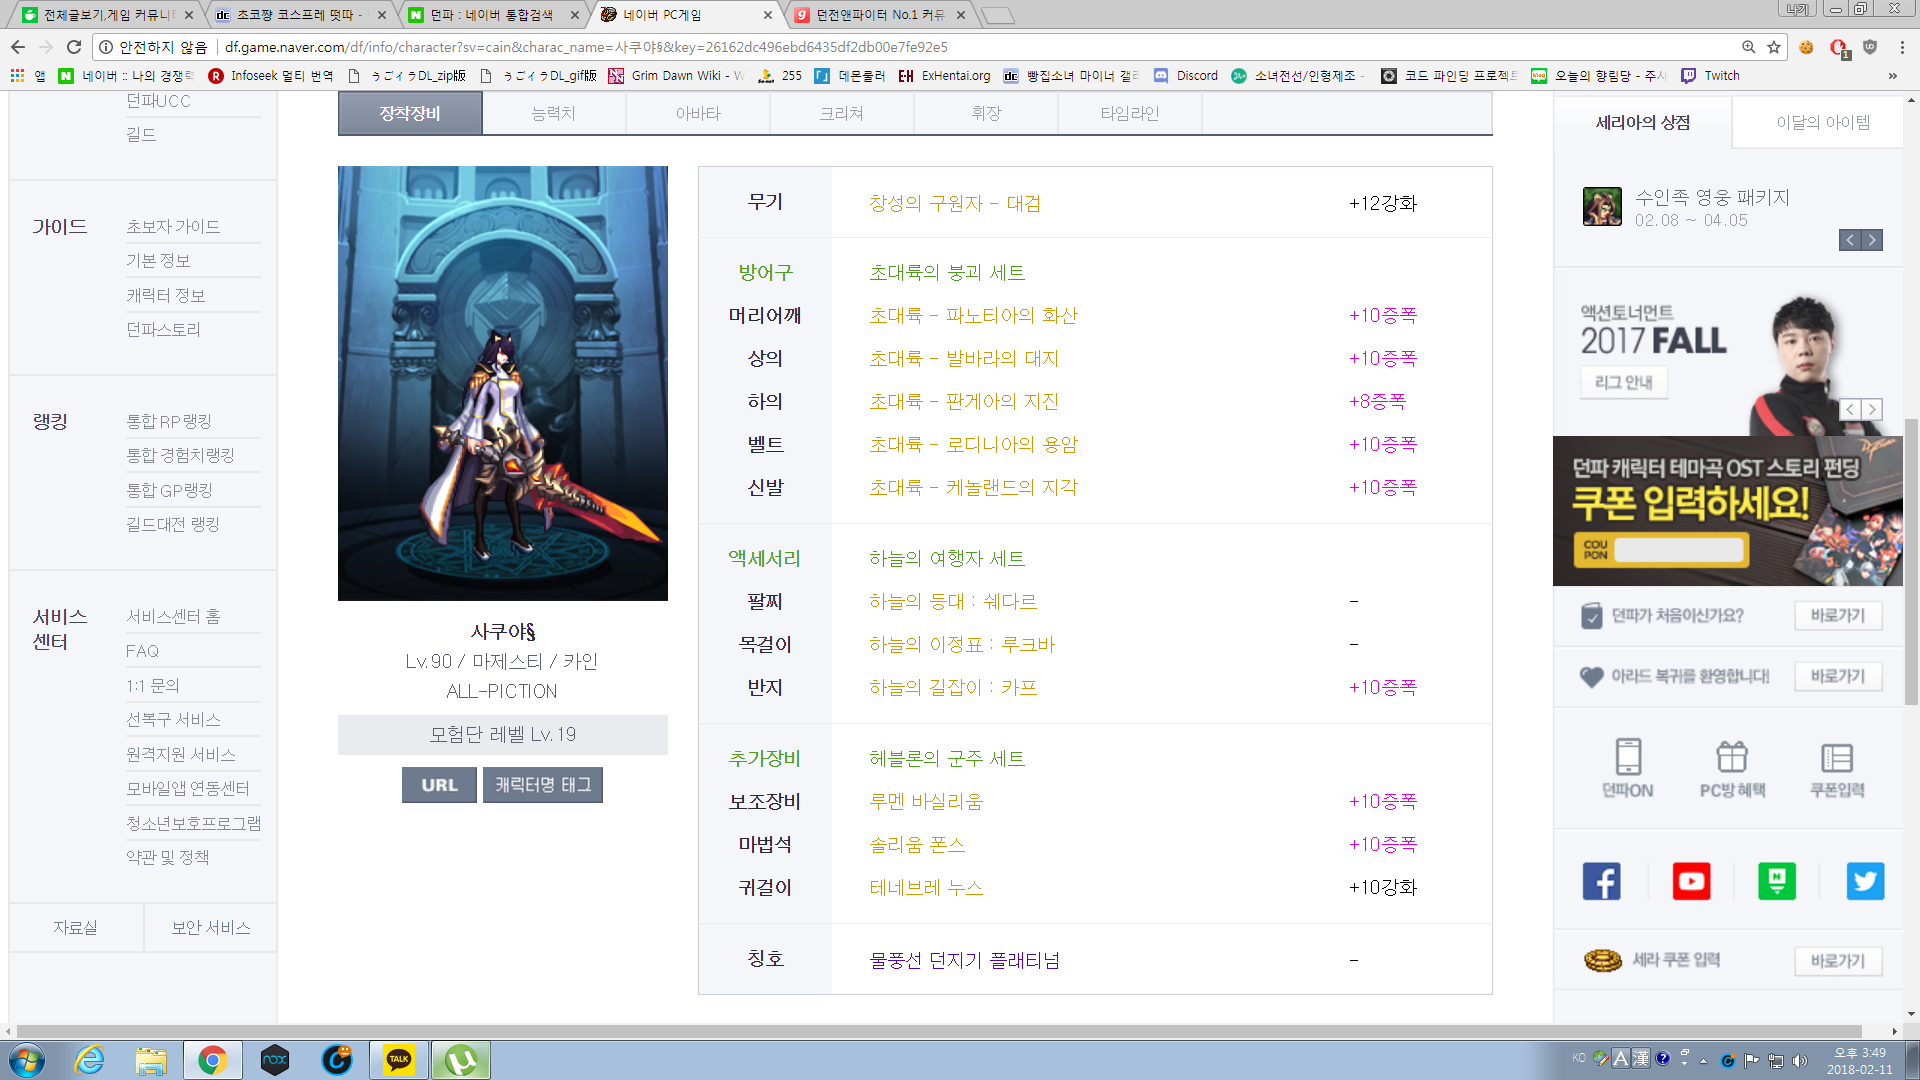The width and height of the screenshot is (1920, 1080).
Task: Click the coupon code input field
Action: (x=1679, y=550)
